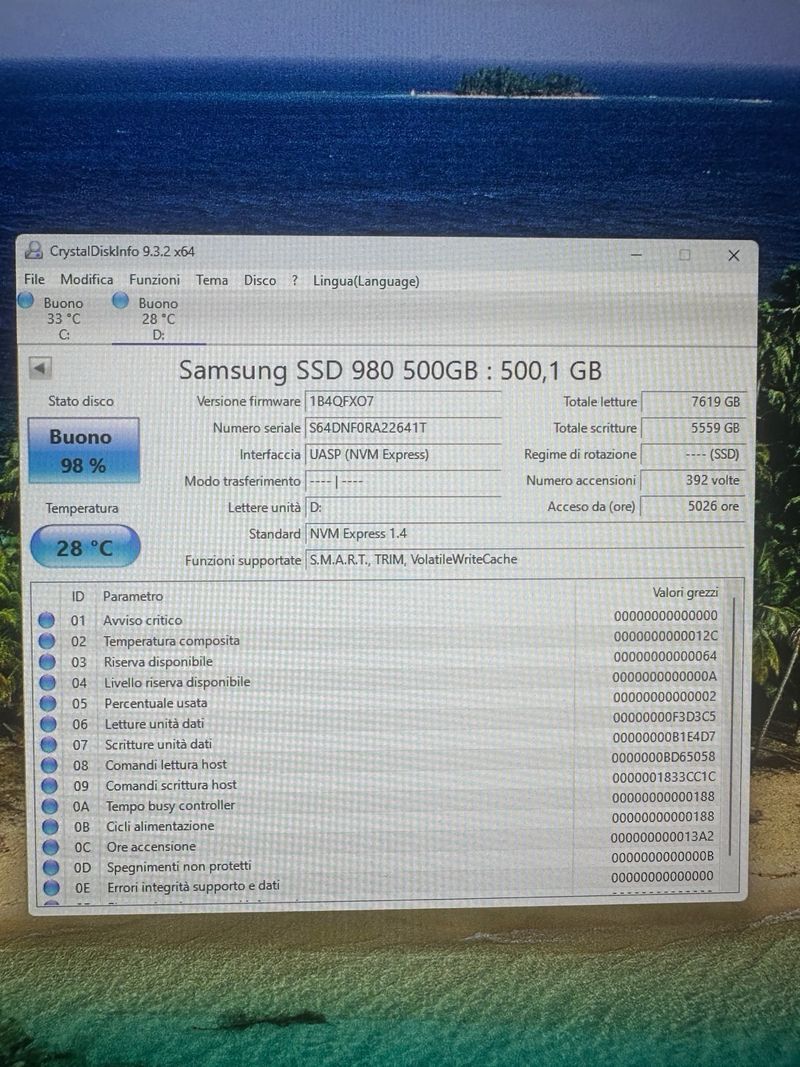This screenshot has width=800, height=1067.
Task: Click the firmware version field 1B4QFXO7
Action: tap(403, 401)
